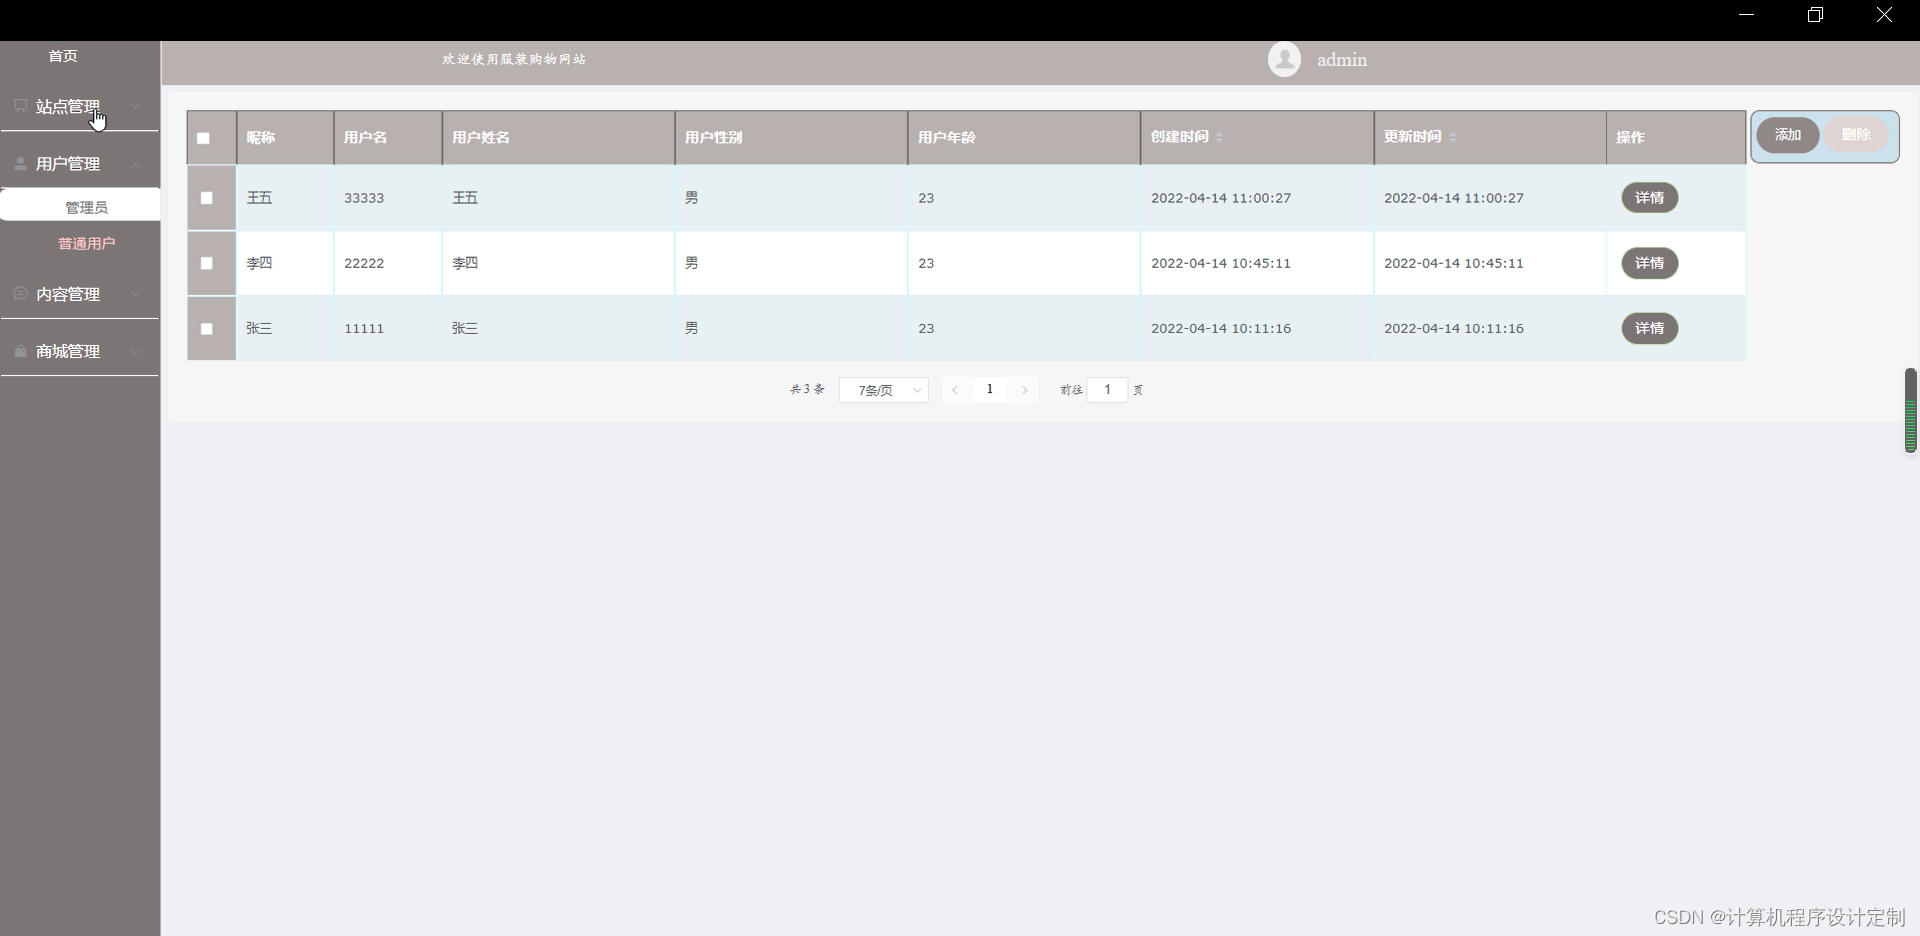
Task: Expand the 内容管理 menu chevron
Action: [136, 294]
